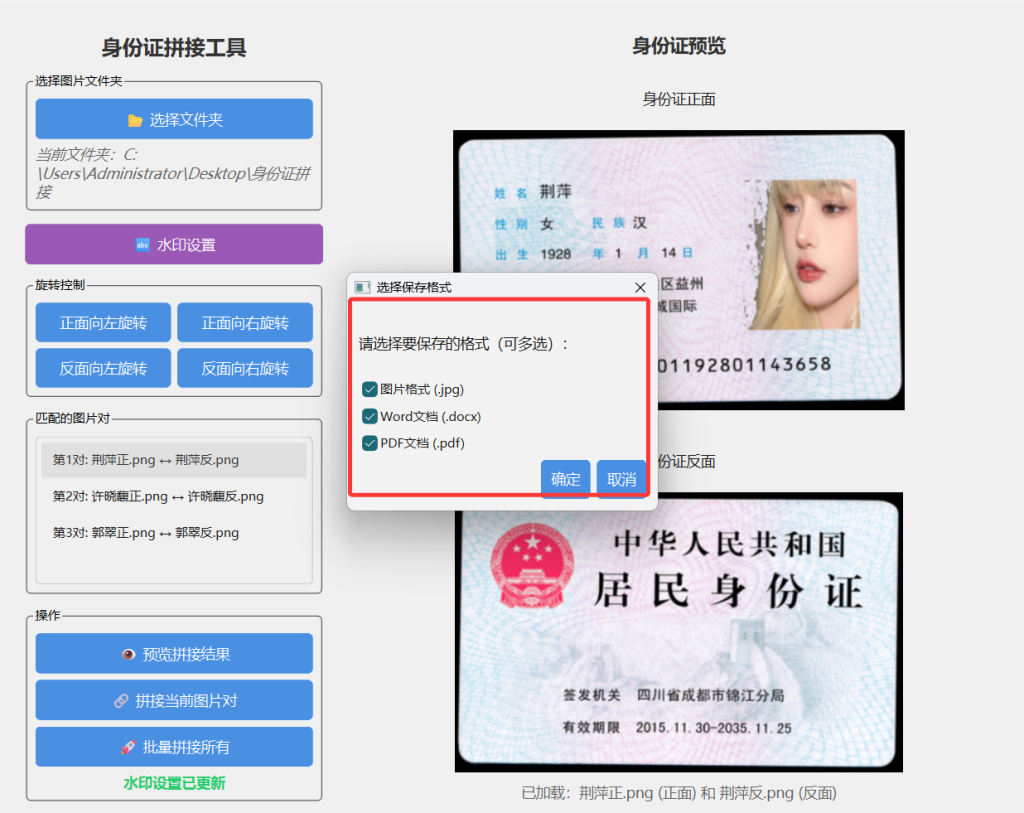
Task: Click the rocket icon on 批量拼接所有
Action: coord(128,747)
